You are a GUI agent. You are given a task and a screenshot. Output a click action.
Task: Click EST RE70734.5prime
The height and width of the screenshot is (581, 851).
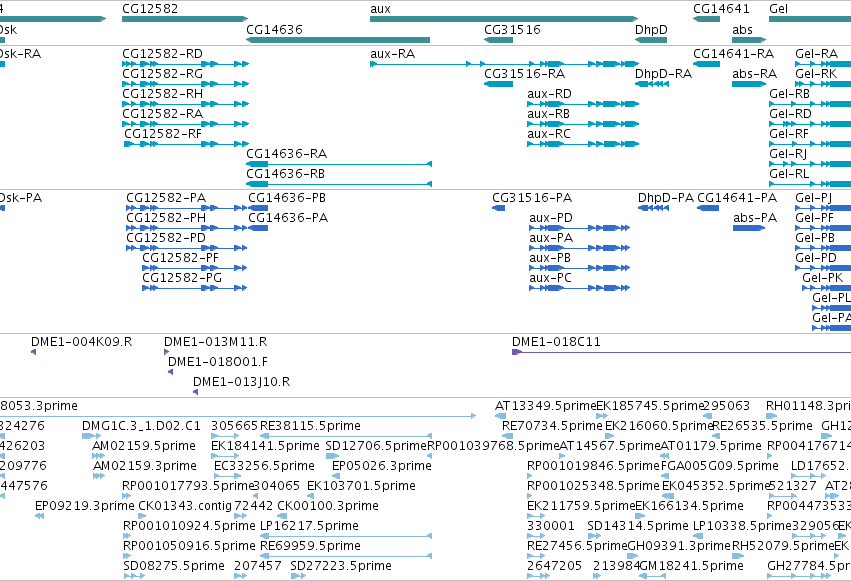click(507, 436)
